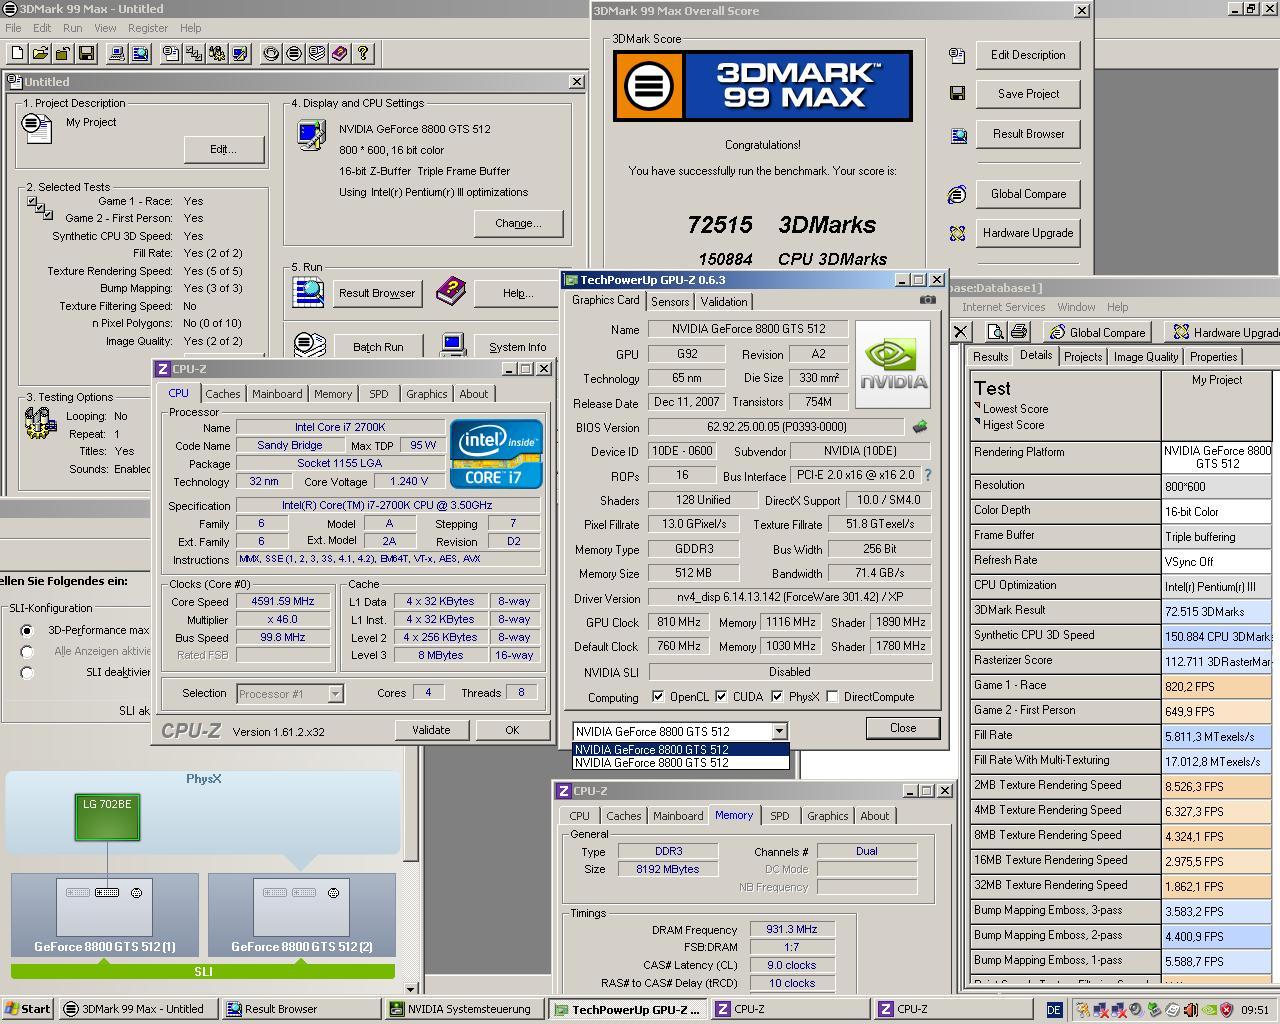Click the Batch Run button
This screenshot has height=1024, width=1280.
coord(378,347)
